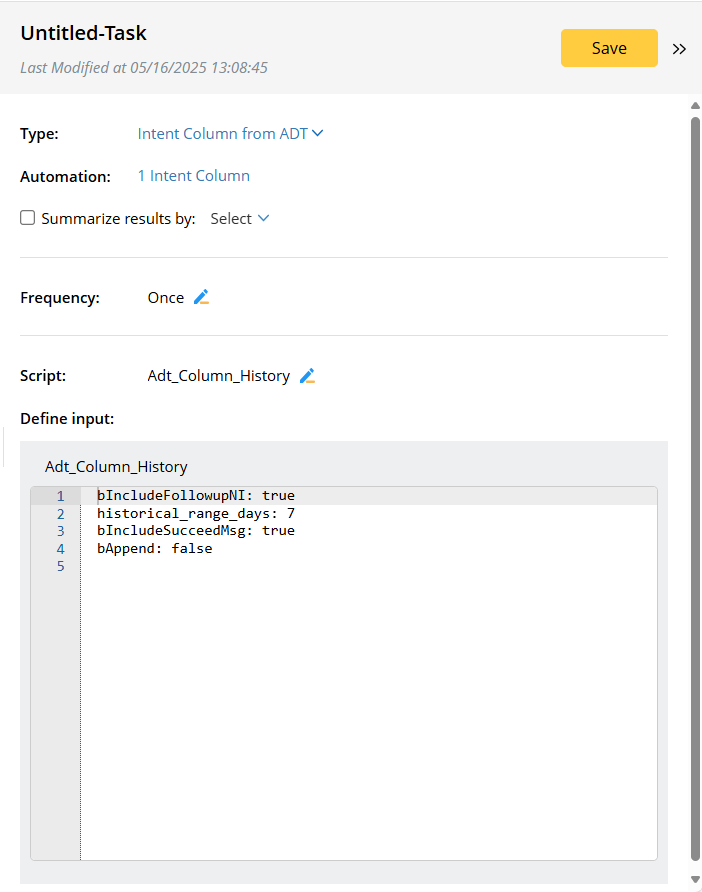The width and height of the screenshot is (702, 892).
Task: Edit frequency with pencil icon
Action: (x=201, y=297)
